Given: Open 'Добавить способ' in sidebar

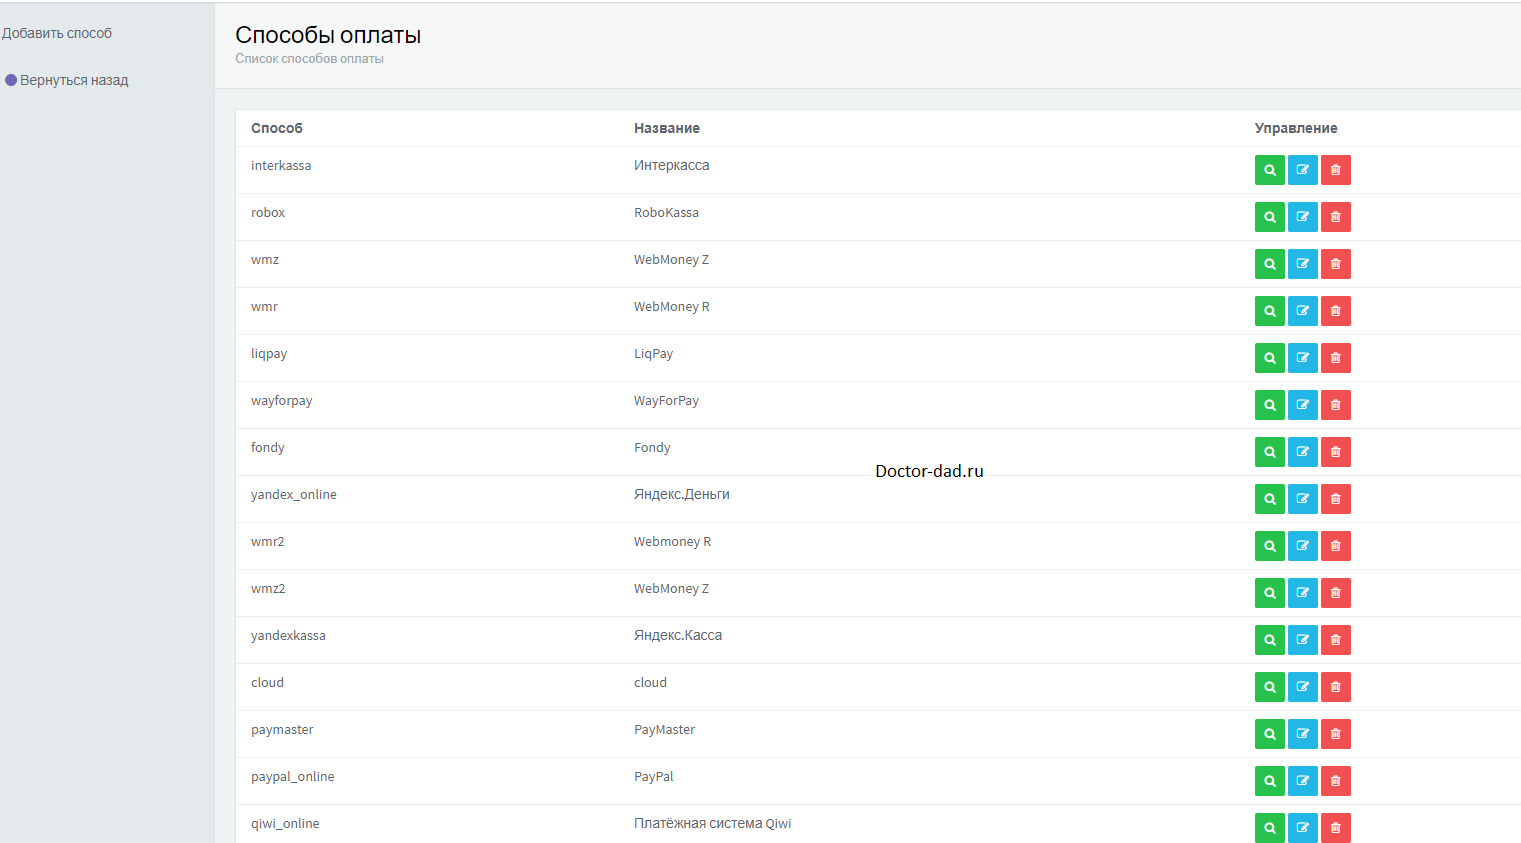Looking at the screenshot, I should [57, 33].
